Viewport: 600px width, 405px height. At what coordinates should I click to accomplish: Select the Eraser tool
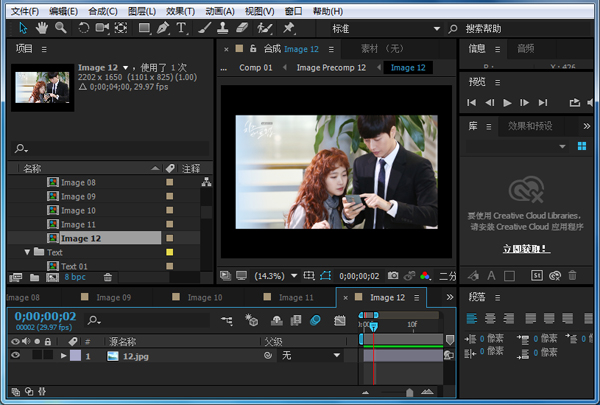[x=242, y=28]
